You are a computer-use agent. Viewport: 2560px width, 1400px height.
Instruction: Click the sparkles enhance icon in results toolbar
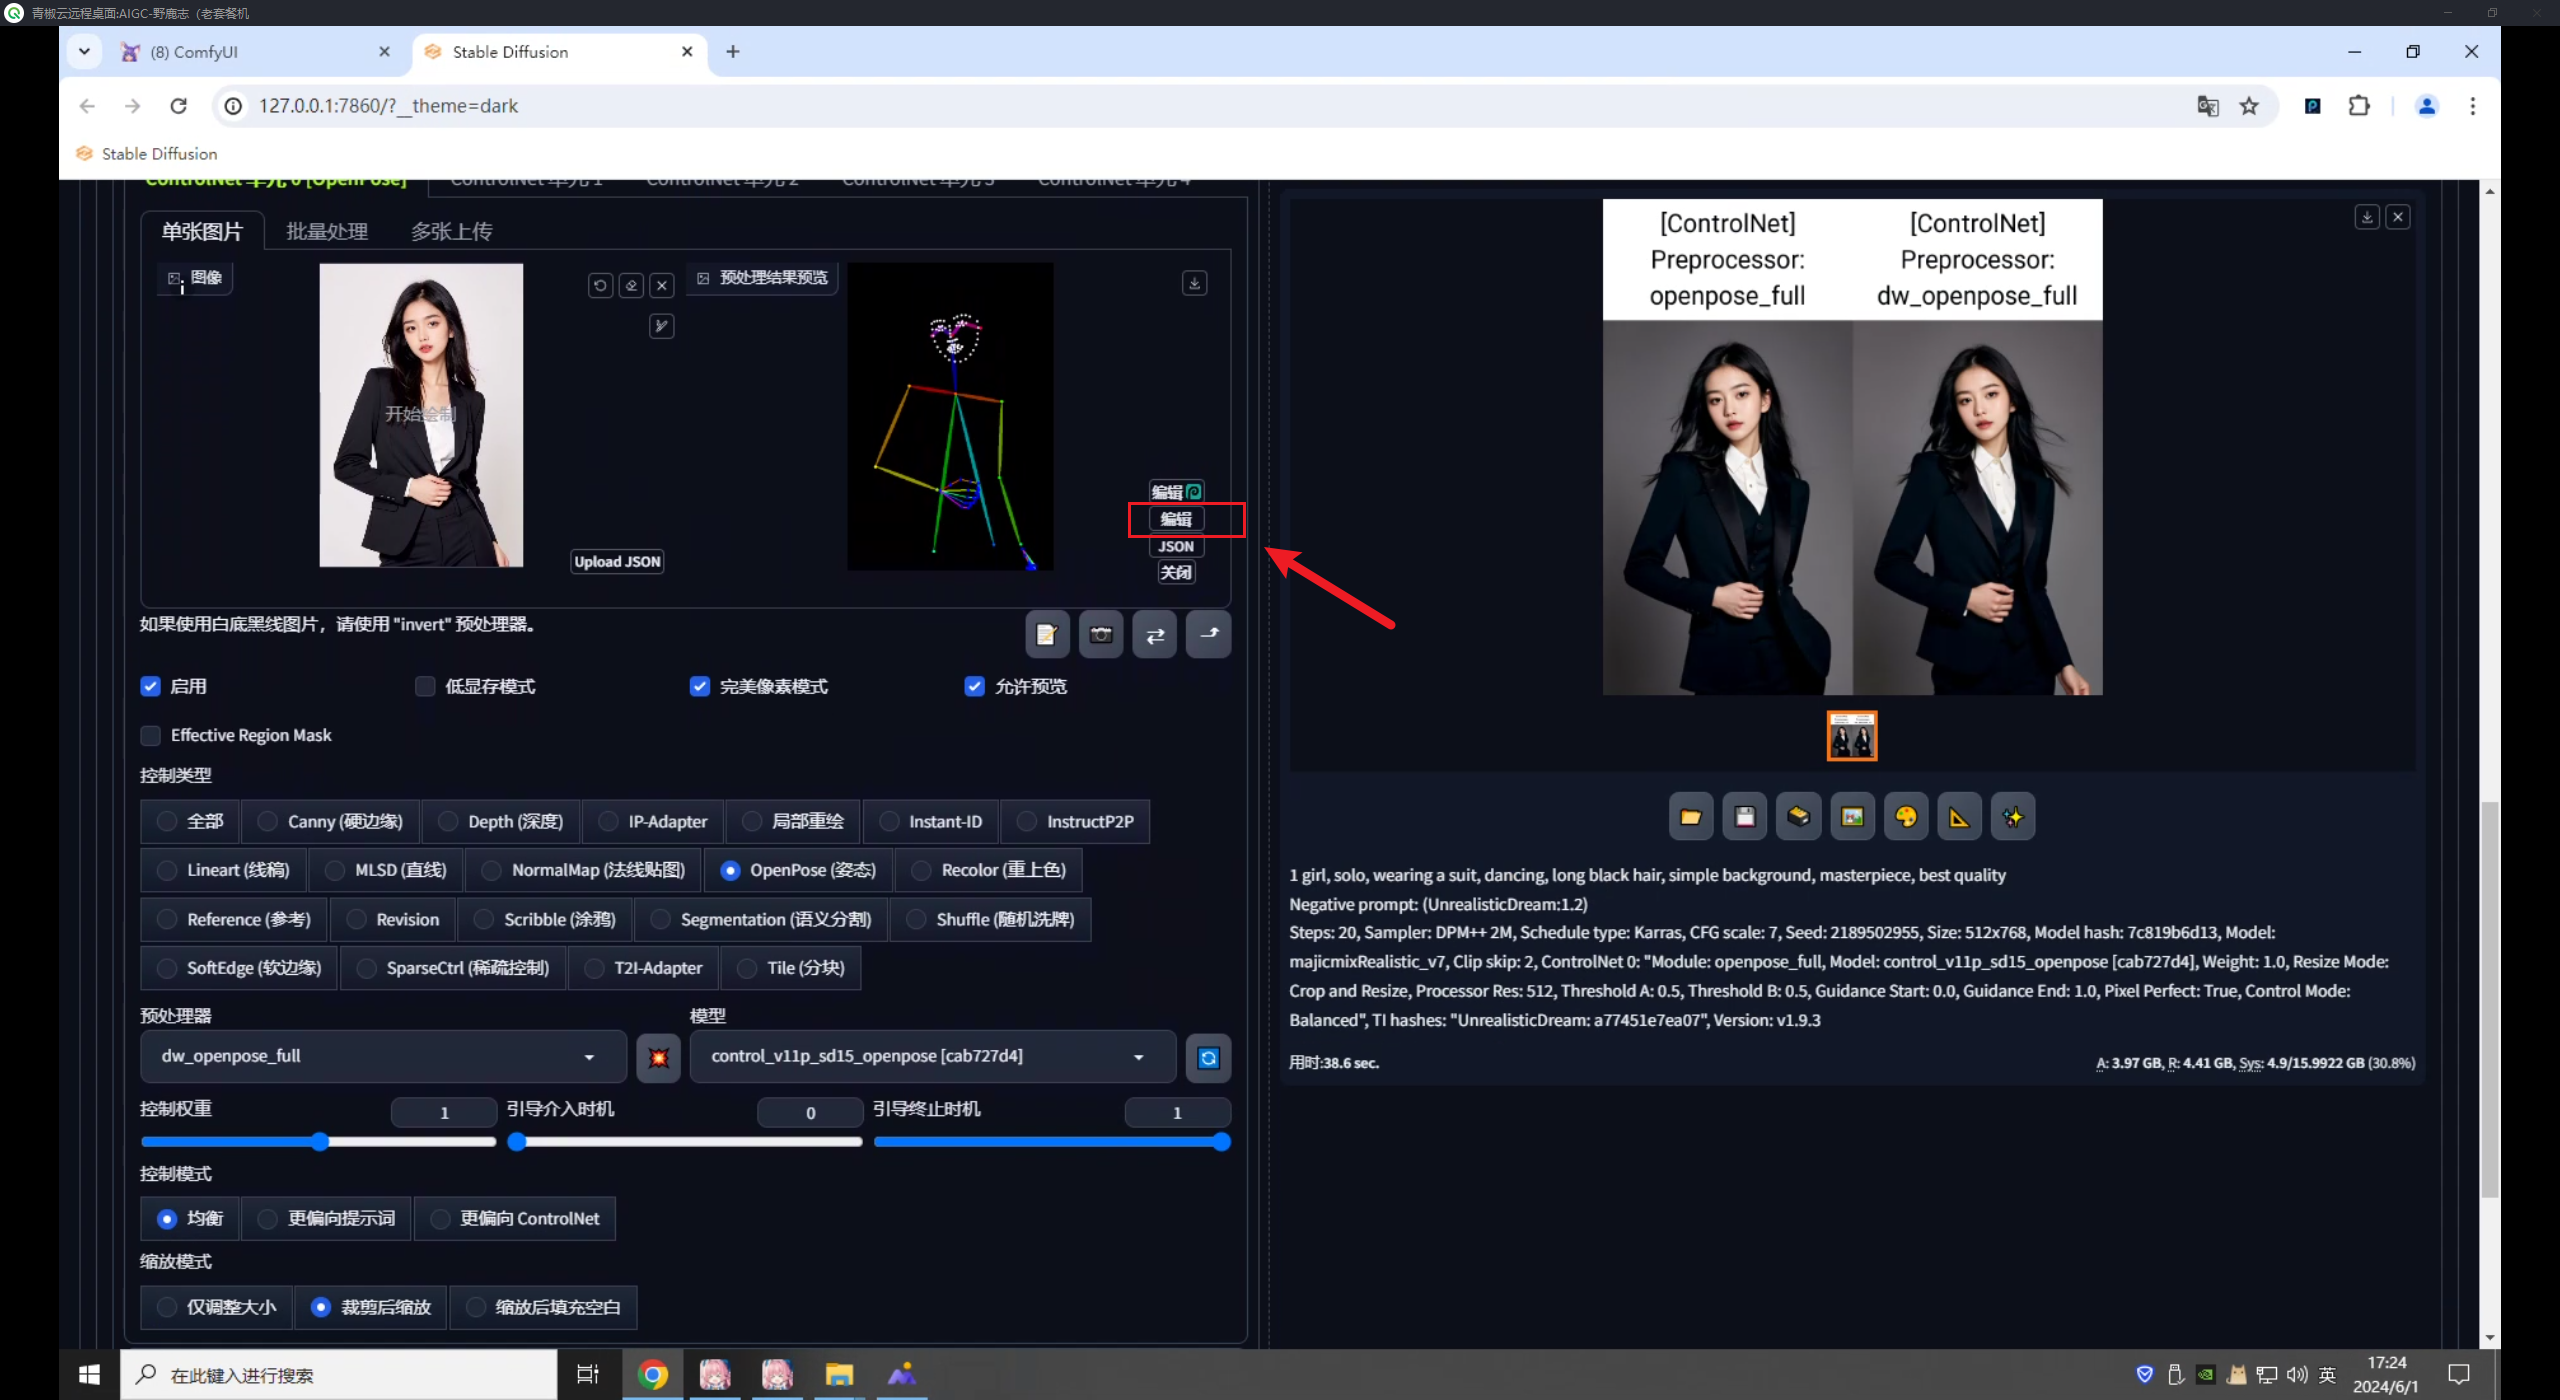point(2012,816)
